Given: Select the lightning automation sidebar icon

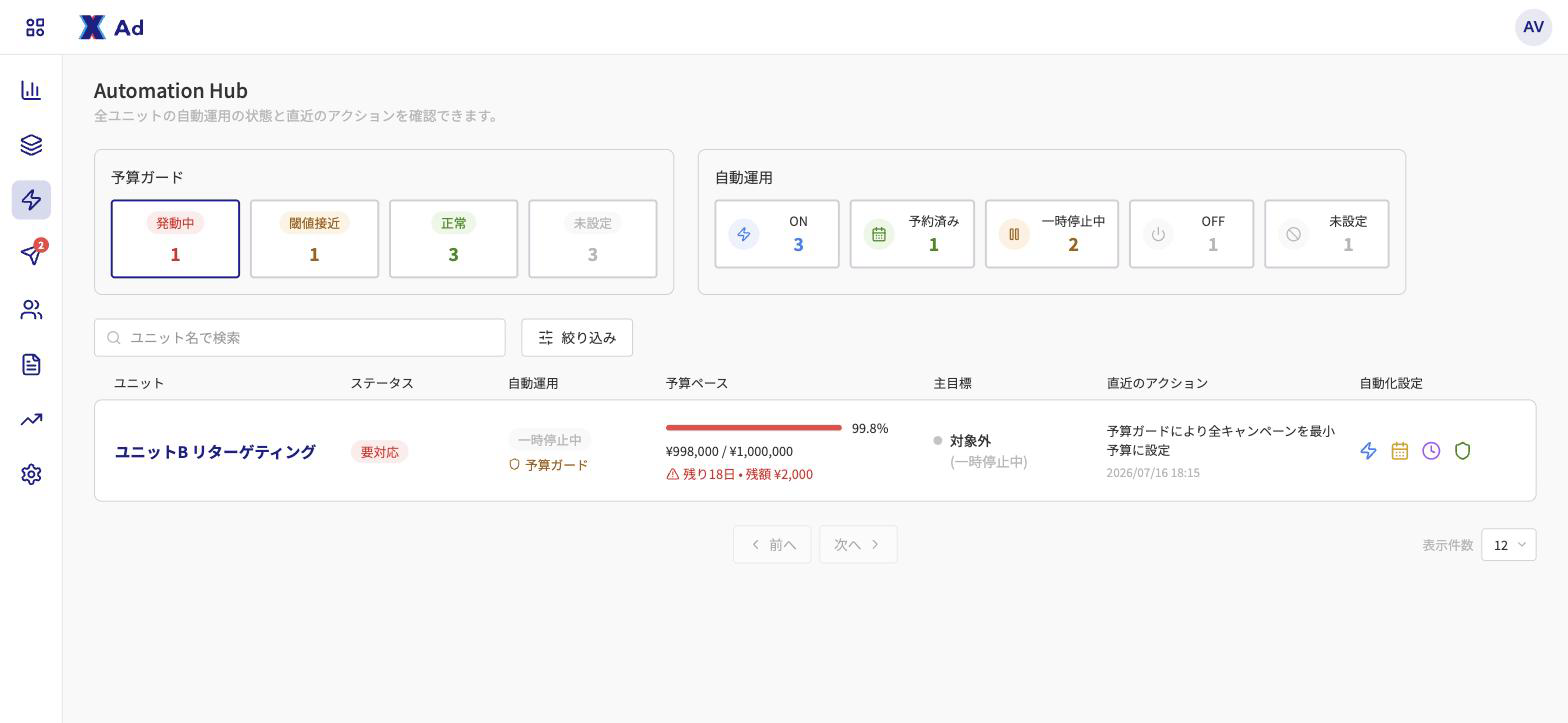Looking at the screenshot, I should coord(31,200).
